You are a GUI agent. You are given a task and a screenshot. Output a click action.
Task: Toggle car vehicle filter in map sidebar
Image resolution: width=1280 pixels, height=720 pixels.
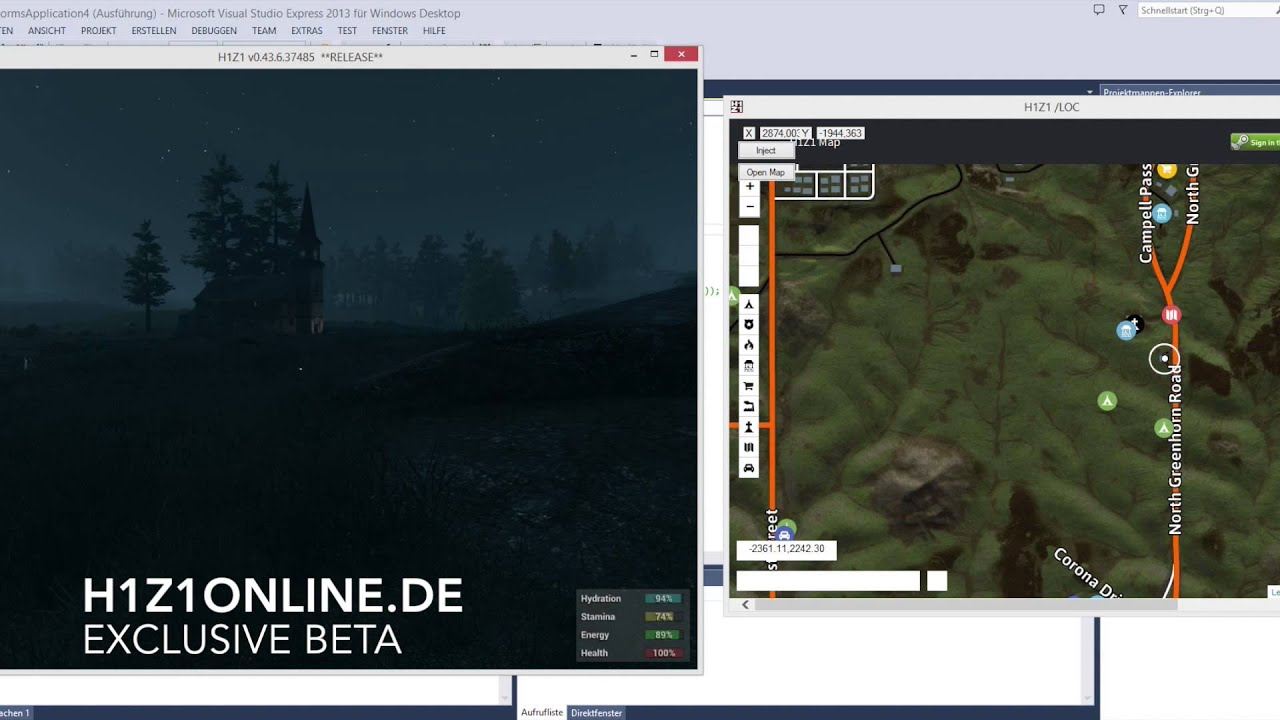[x=749, y=468]
